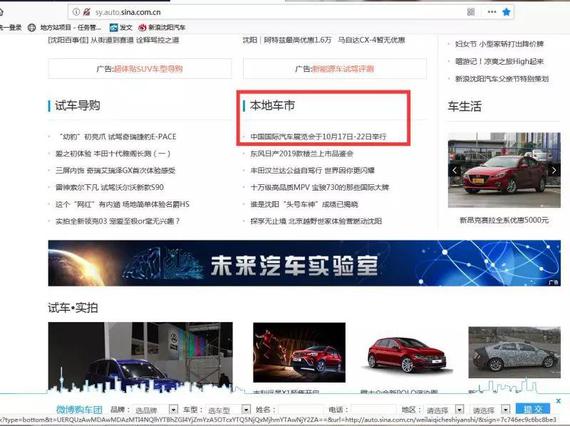
Task: Open sidebar article 凉爽之旅High起来
Action: click(x=499, y=61)
